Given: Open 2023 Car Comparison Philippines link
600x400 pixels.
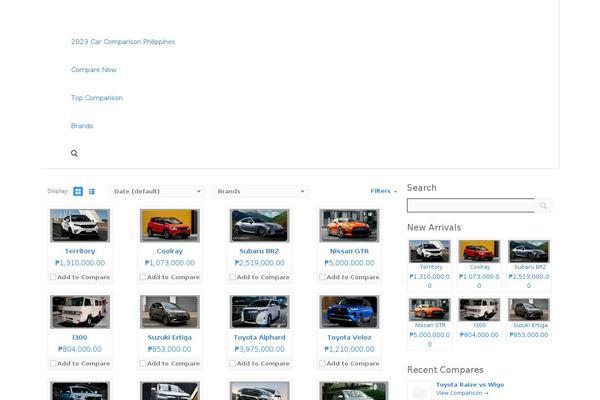Looking at the screenshot, I should pos(123,42).
